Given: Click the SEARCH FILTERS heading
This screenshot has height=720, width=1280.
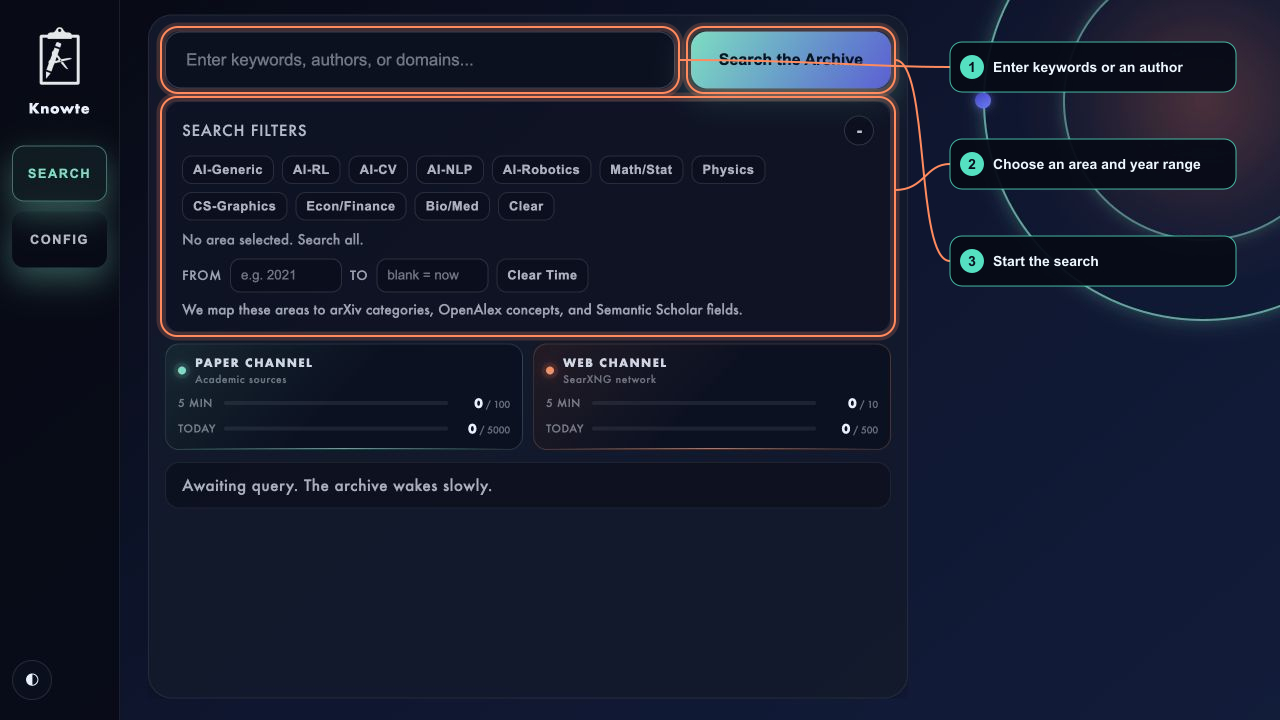Looking at the screenshot, I should (245, 131).
